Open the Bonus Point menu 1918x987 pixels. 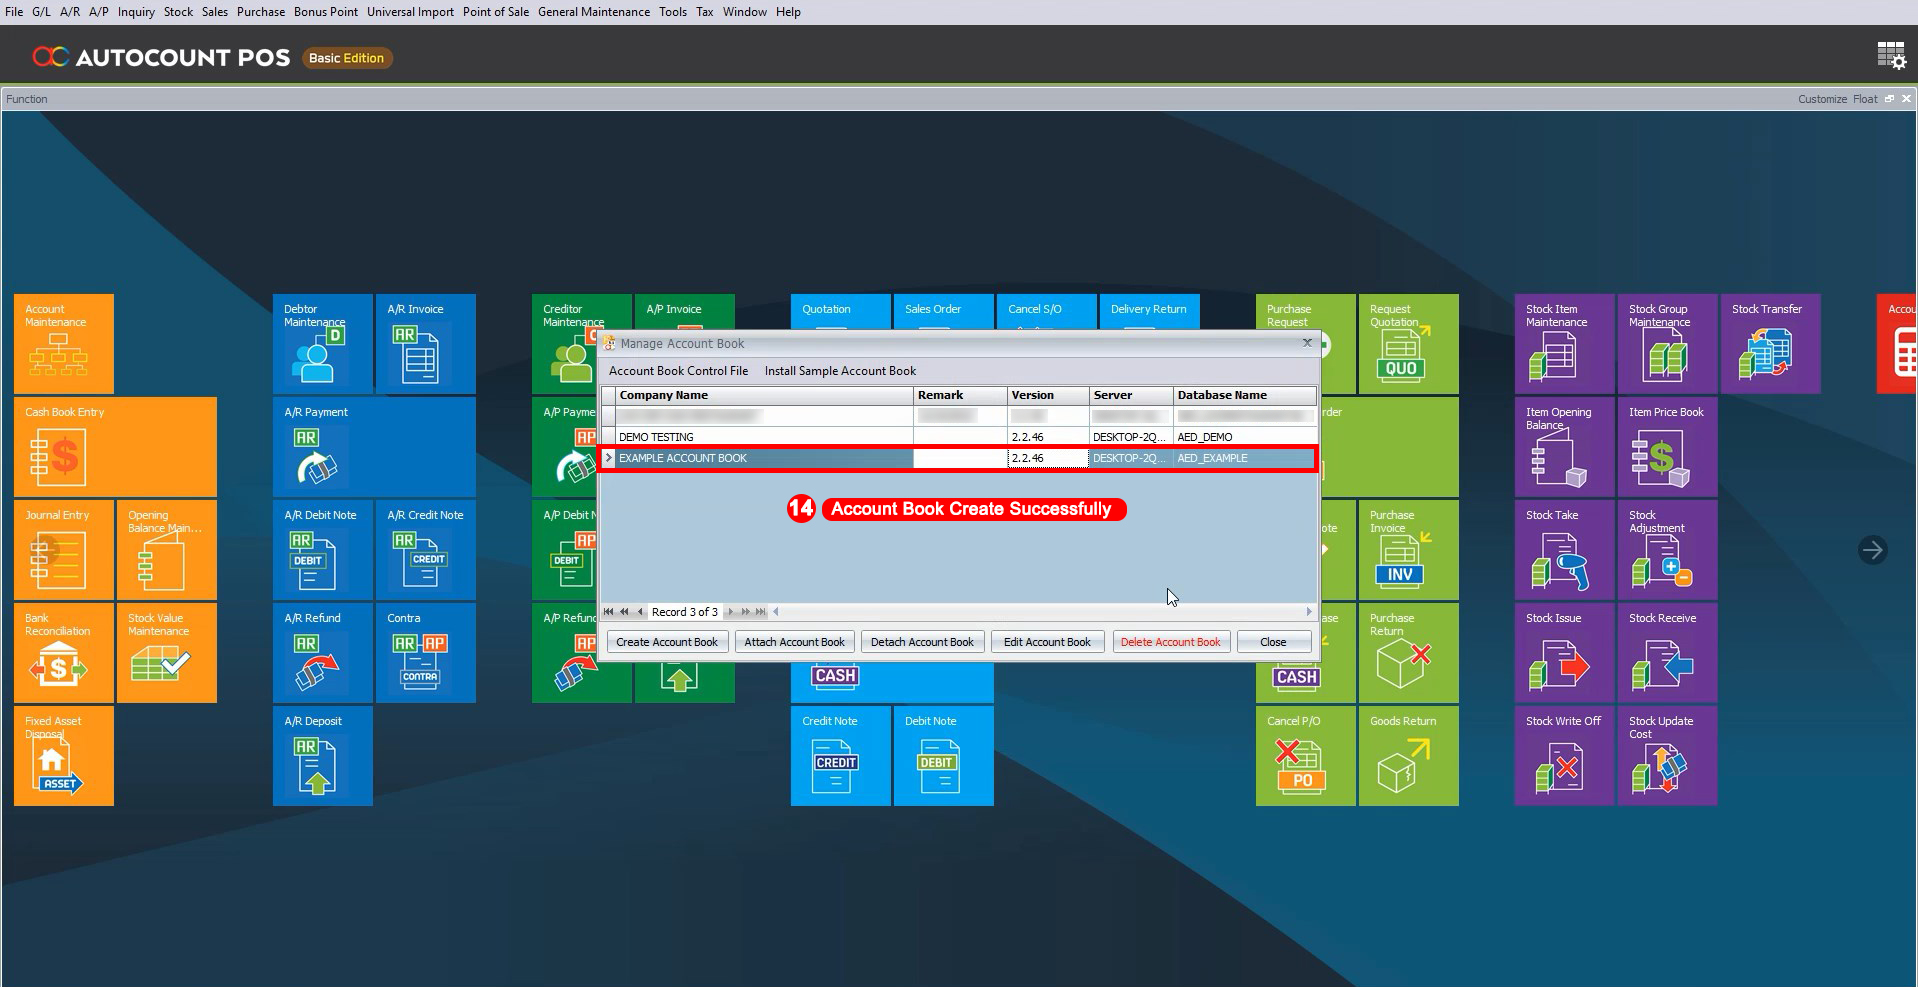click(x=326, y=12)
